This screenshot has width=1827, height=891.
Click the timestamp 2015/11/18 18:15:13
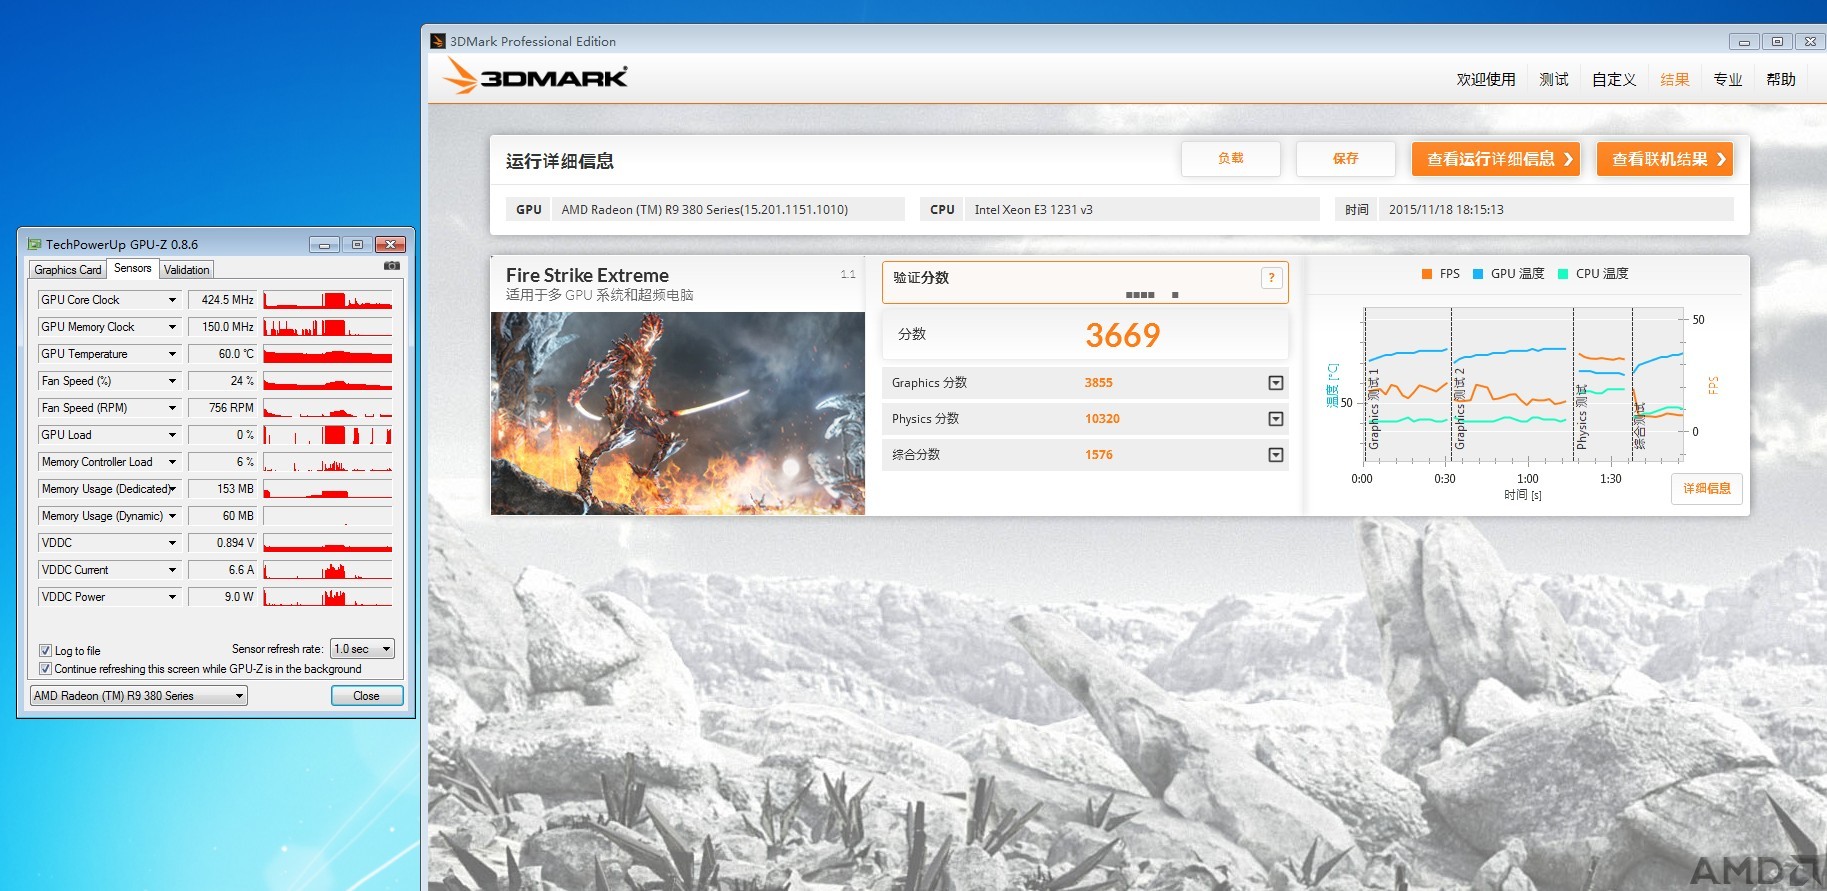tap(1446, 210)
